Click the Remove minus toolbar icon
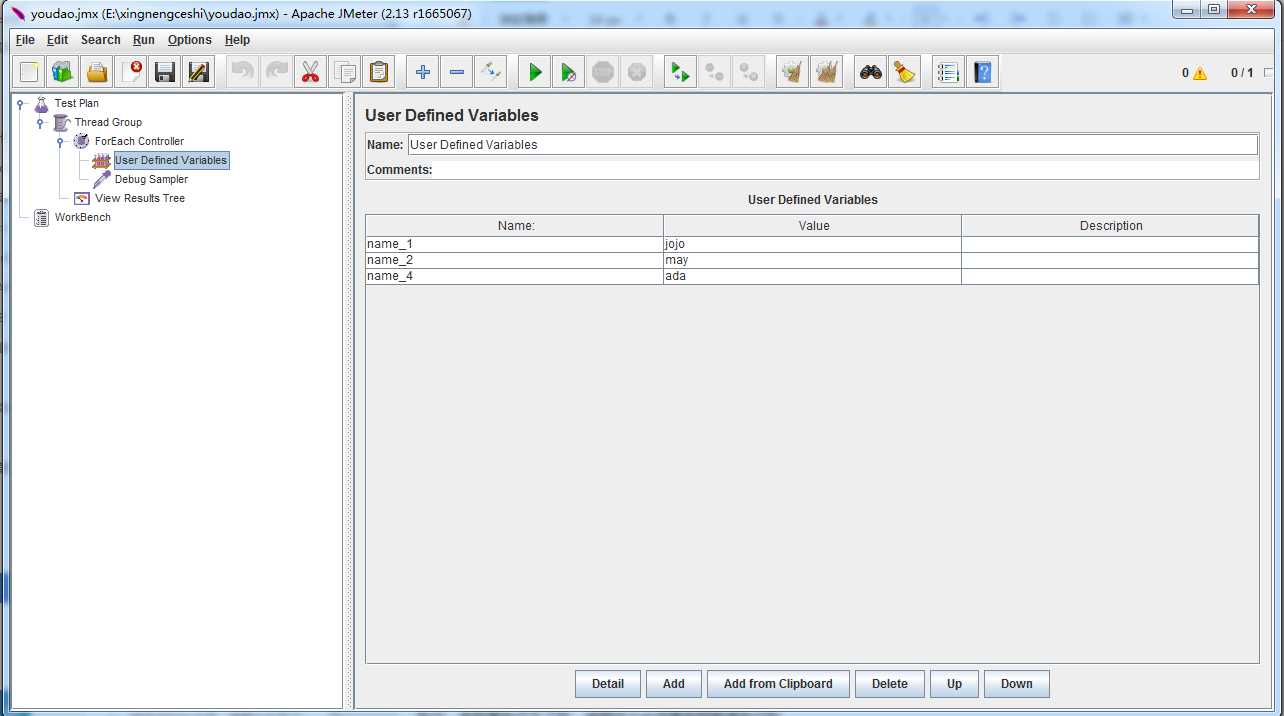 (x=457, y=72)
